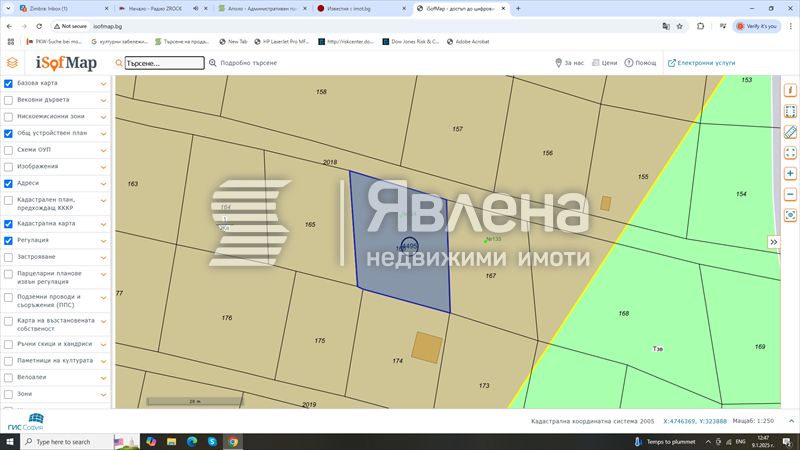Enable the Застрояване layer
The height and width of the screenshot is (450, 800).
click(8, 258)
